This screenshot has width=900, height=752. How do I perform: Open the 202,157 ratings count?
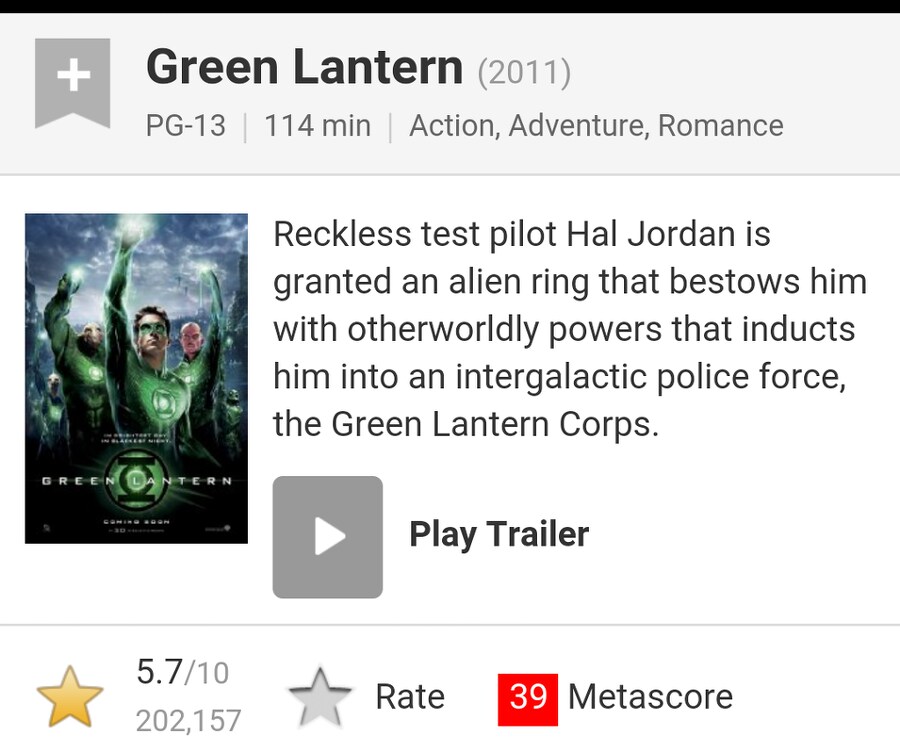pos(188,720)
